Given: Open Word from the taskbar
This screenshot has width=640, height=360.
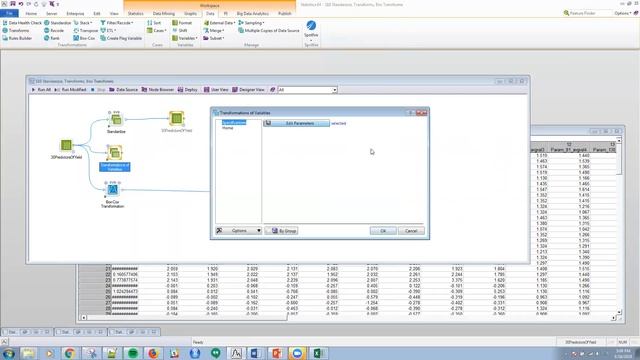Looking at the screenshot, I should (x=256, y=353).
